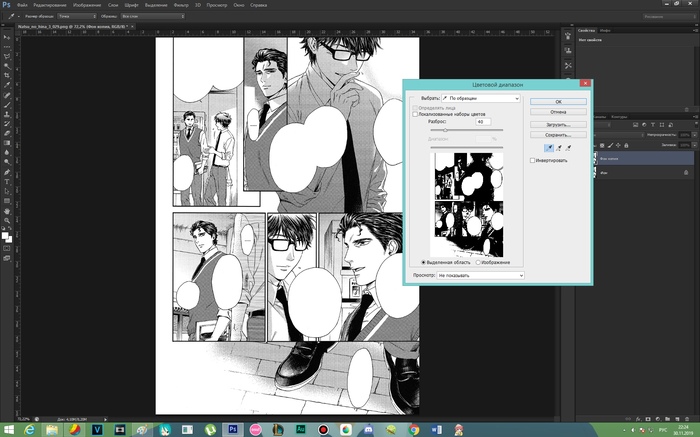Select Изображение radio button
Screen dimensions: 700x437
(478, 262)
